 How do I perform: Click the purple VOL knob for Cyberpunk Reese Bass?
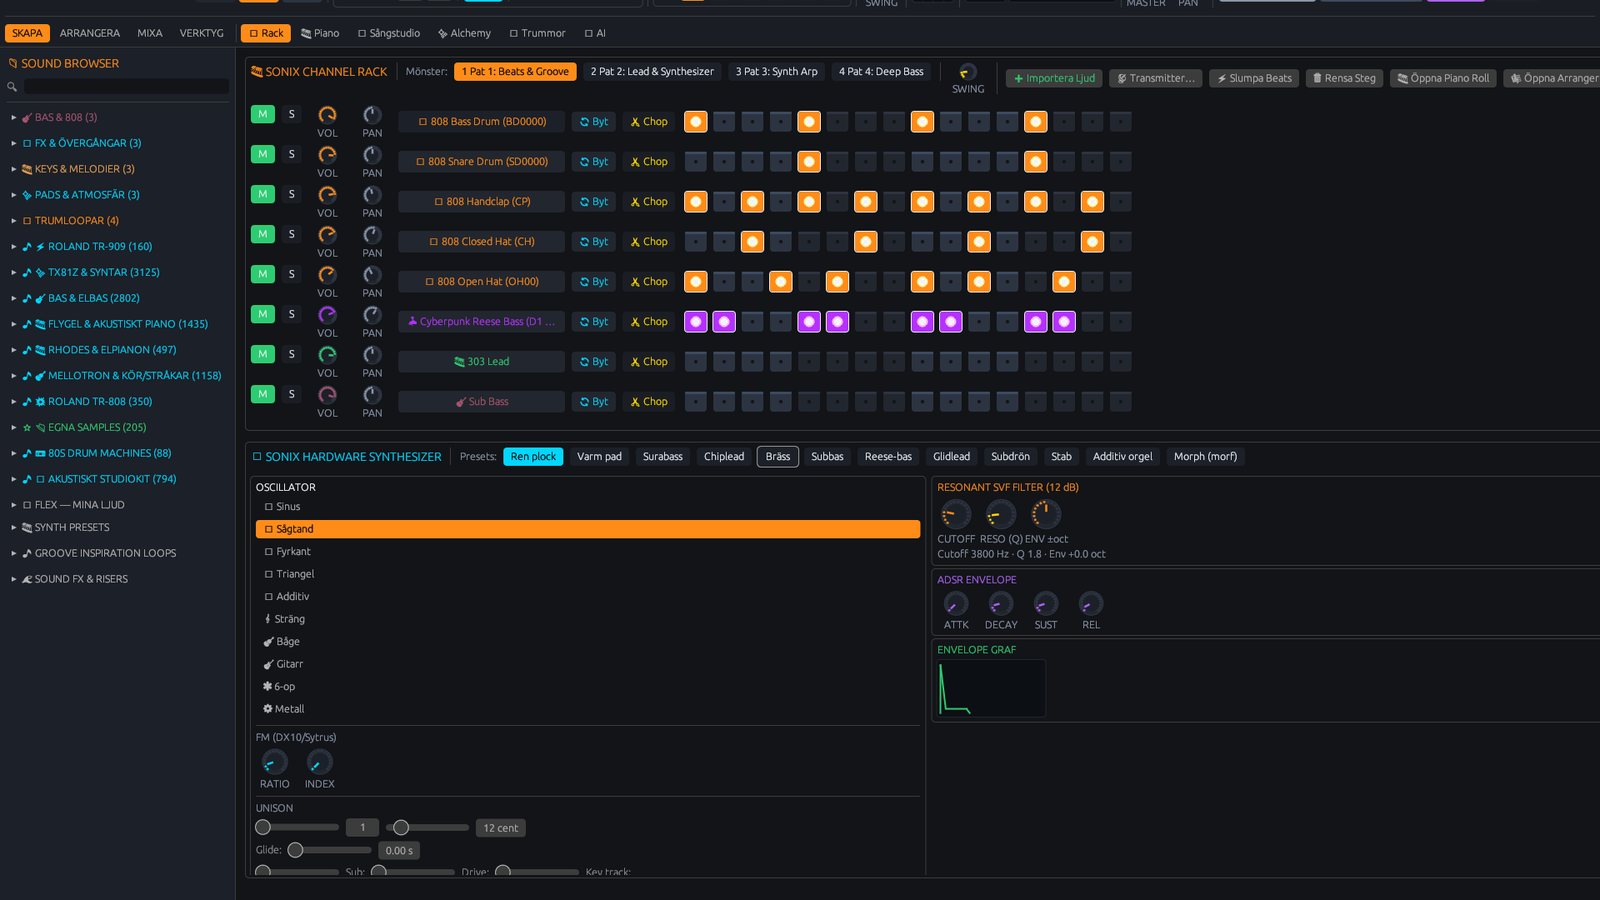(x=327, y=315)
